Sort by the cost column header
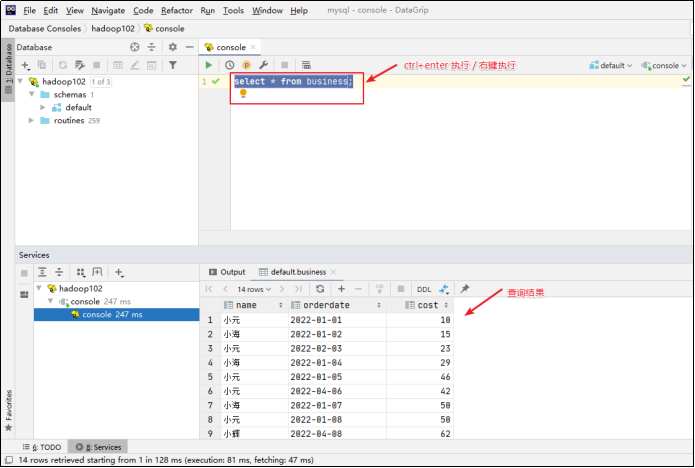This screenshot has height=468, width=695. [x=420, y=305]
